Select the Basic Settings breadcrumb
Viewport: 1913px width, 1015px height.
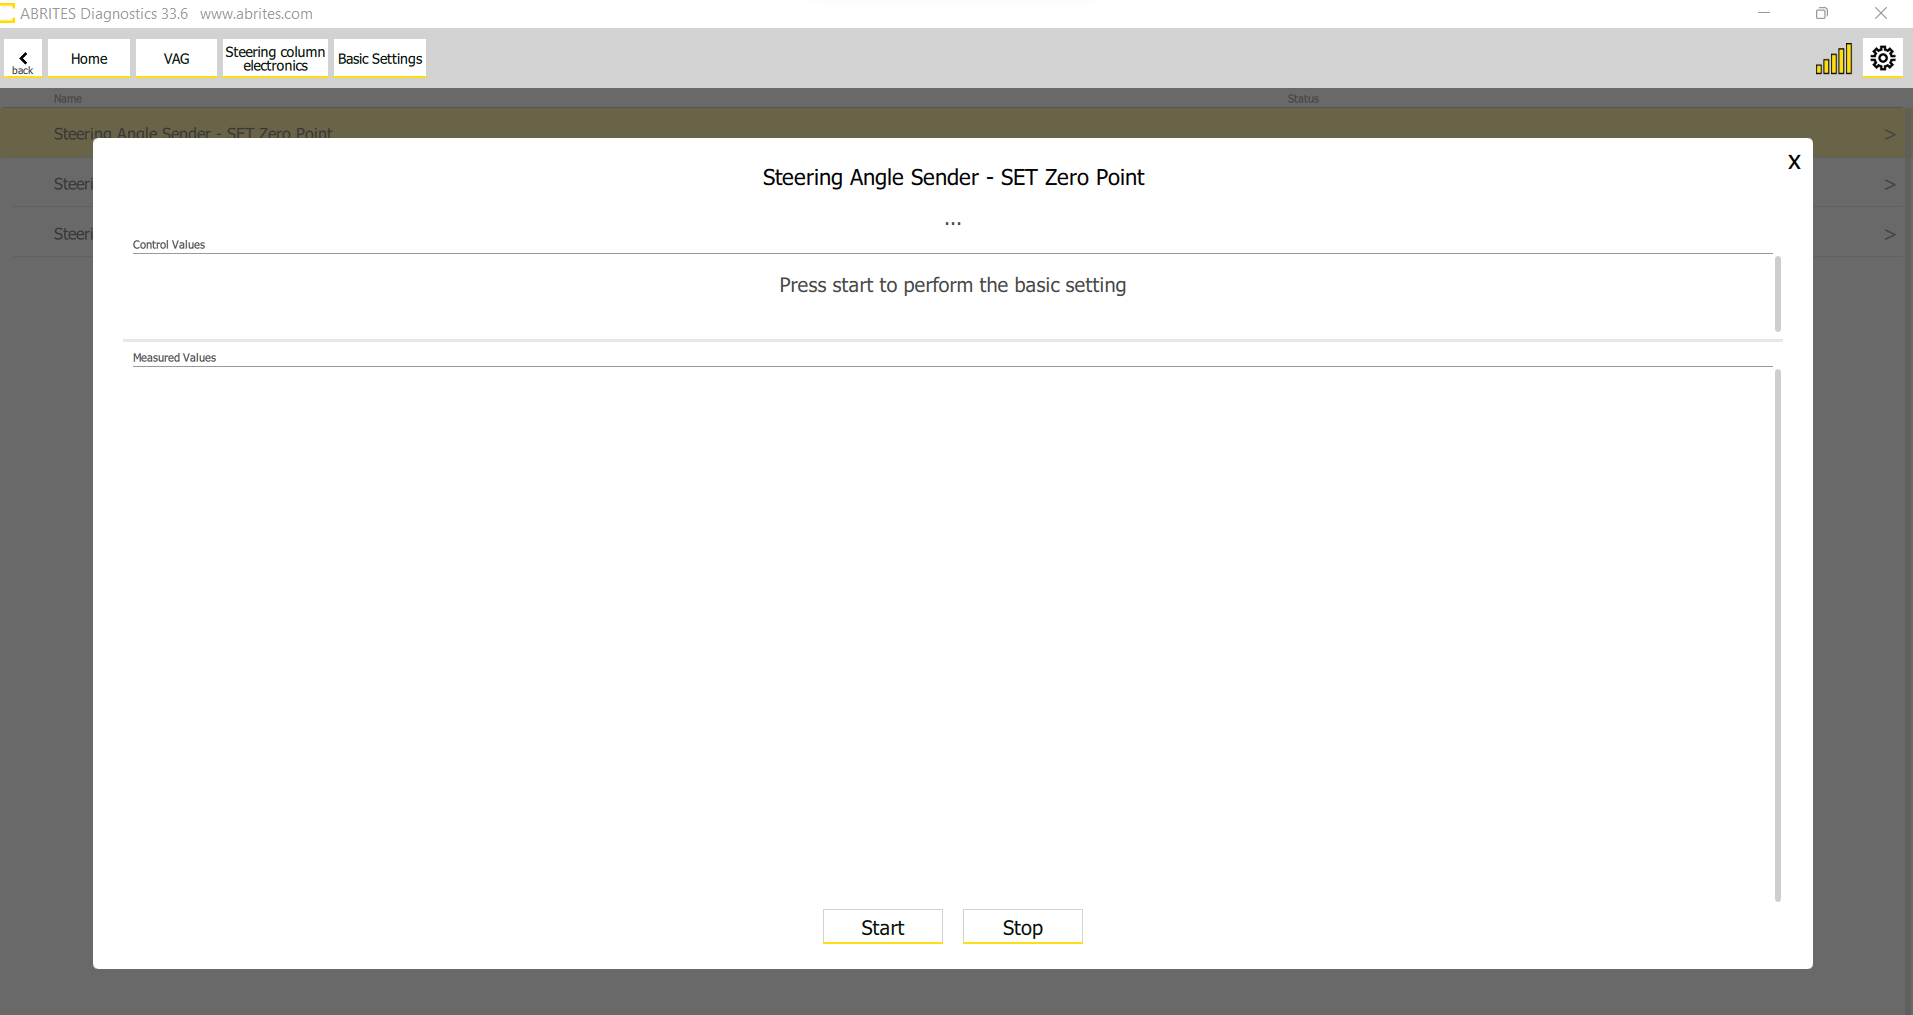[380, 58]
